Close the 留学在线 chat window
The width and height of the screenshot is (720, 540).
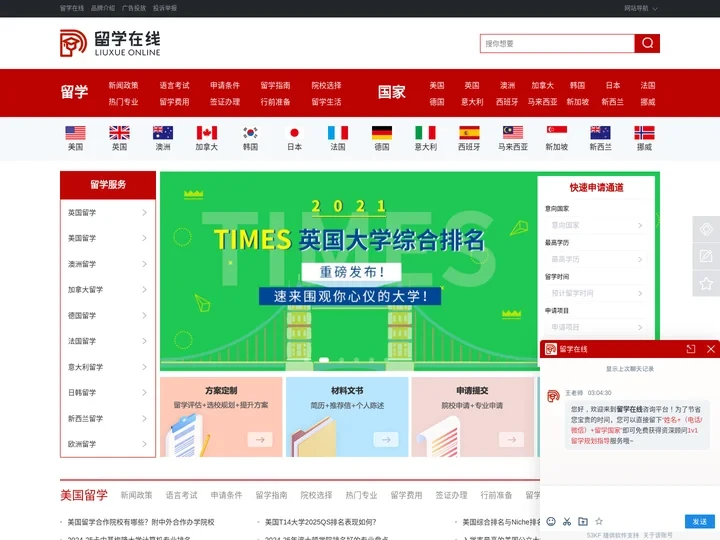click(711, 349)
